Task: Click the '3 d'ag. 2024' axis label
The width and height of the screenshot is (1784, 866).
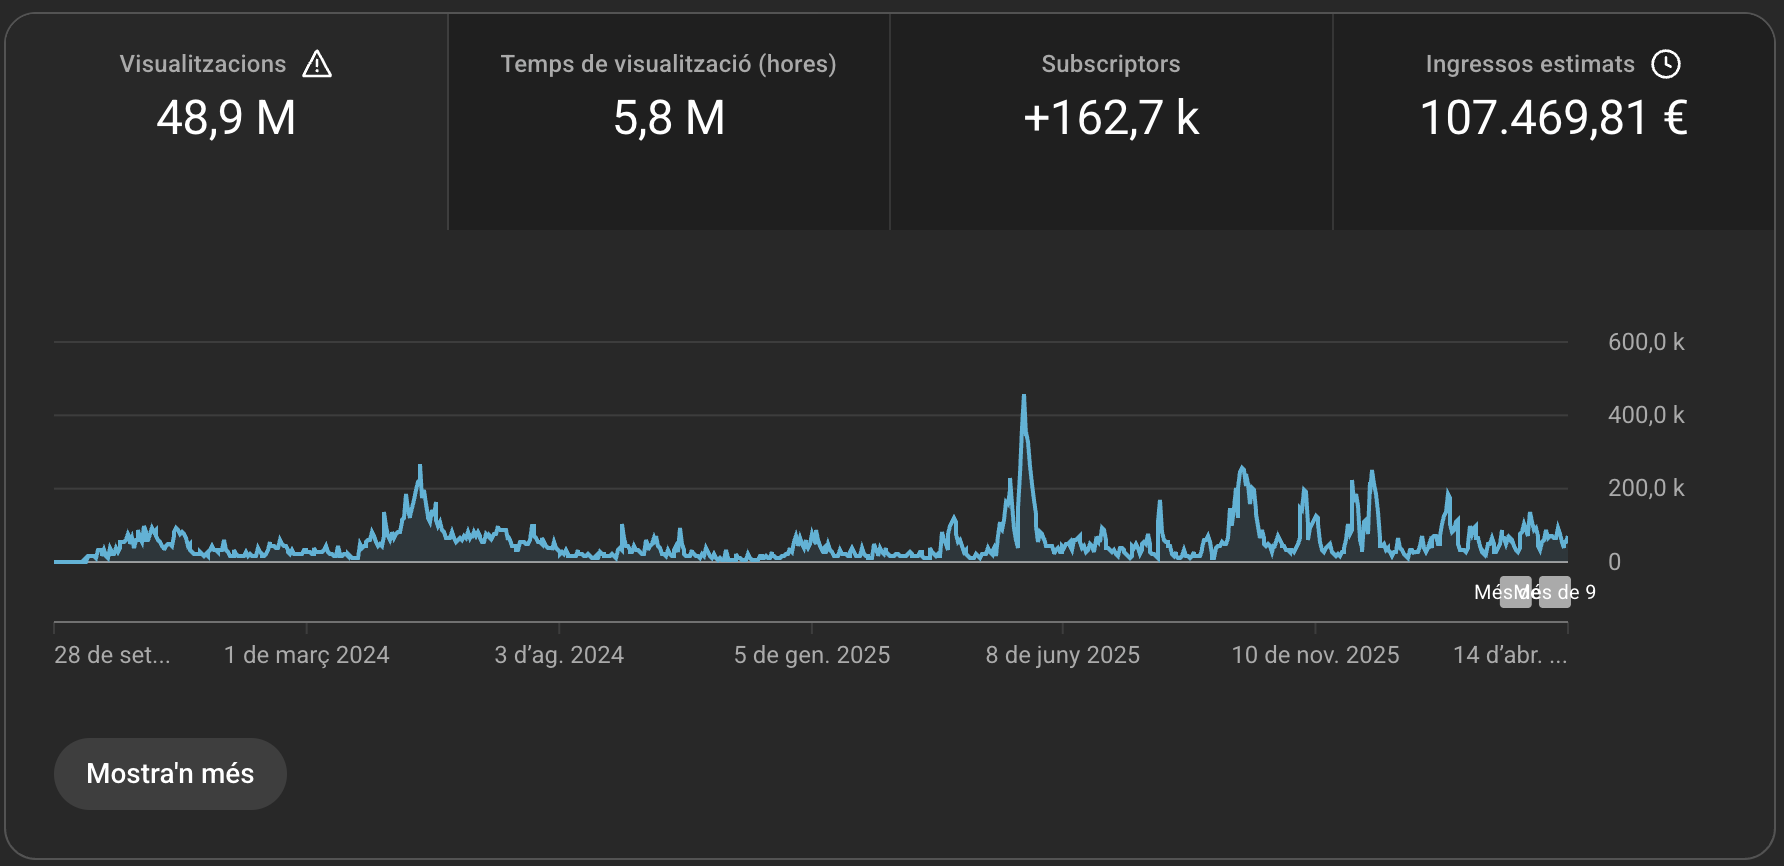Action: click(x=559, y=655)
